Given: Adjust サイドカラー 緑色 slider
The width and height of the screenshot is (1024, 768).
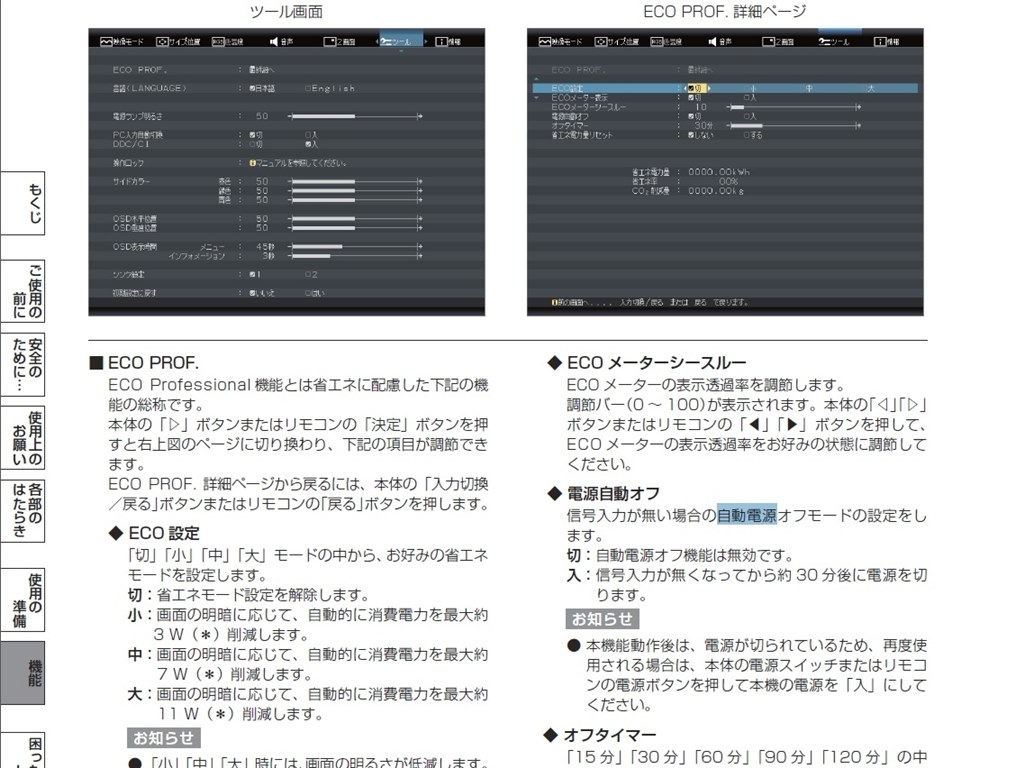Looking at the screenshot, I should [355, 191].
